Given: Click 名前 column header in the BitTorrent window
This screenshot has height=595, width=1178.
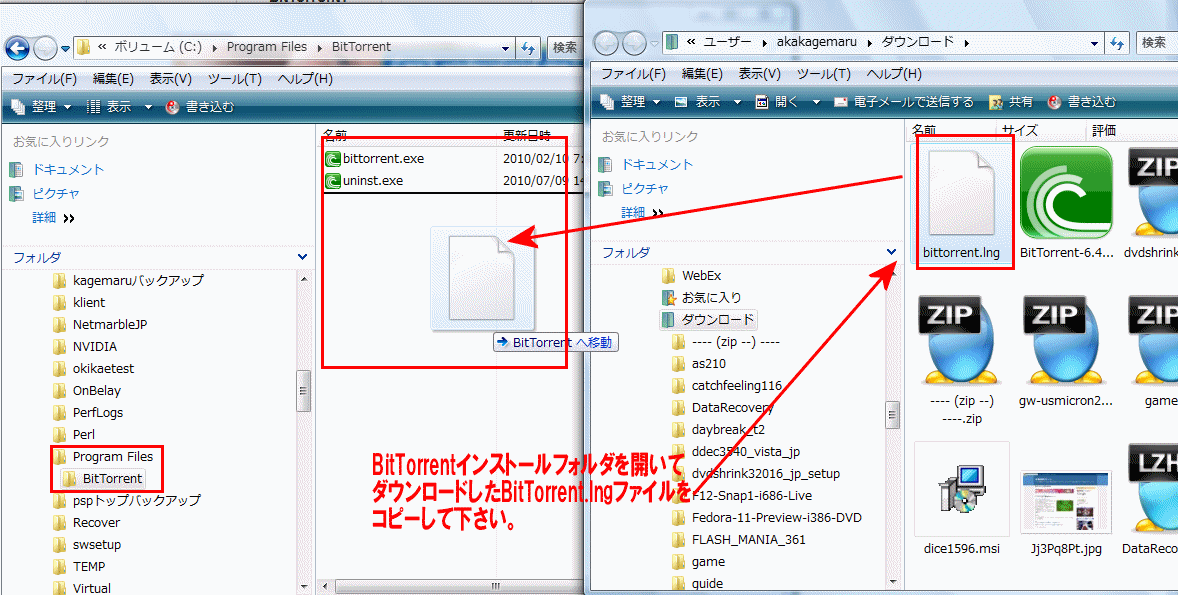Looking at the screenshot, I should tap(335, 135).
